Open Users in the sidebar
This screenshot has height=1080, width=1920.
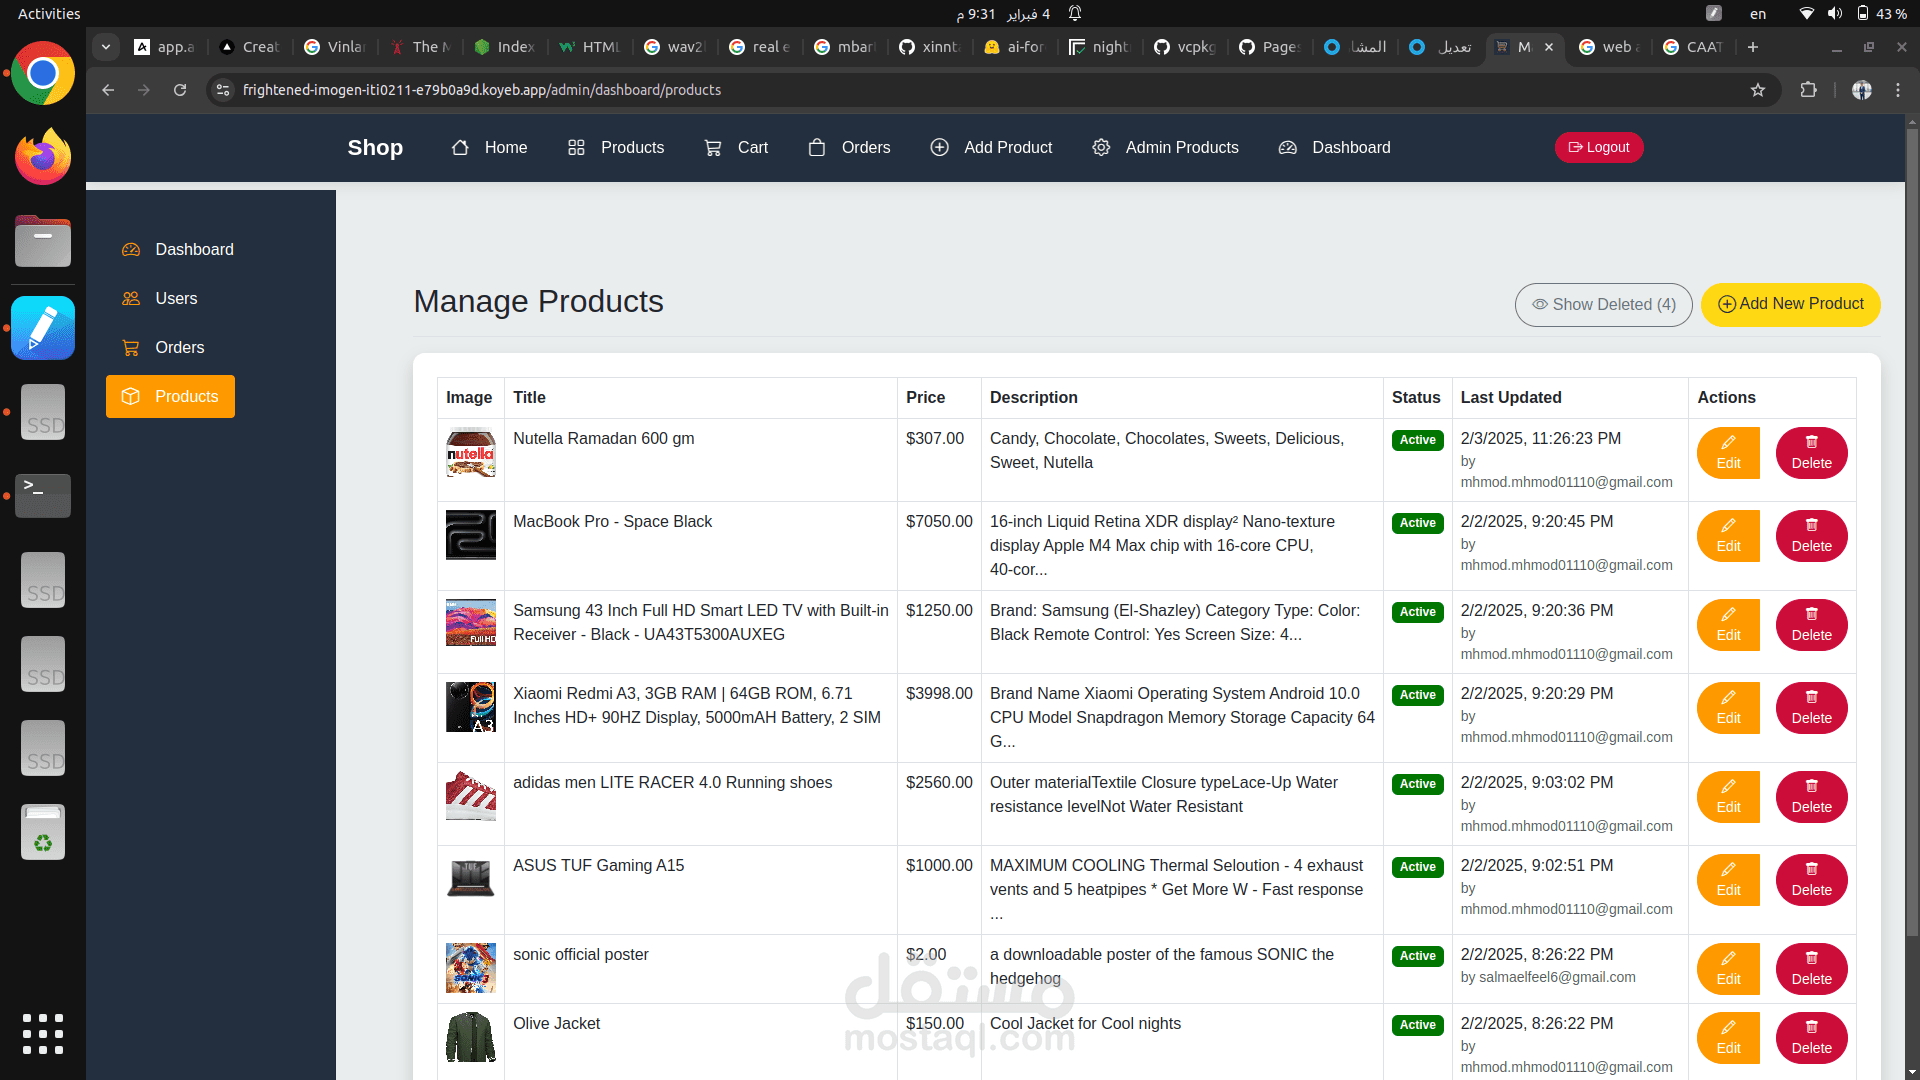(176, 299)
